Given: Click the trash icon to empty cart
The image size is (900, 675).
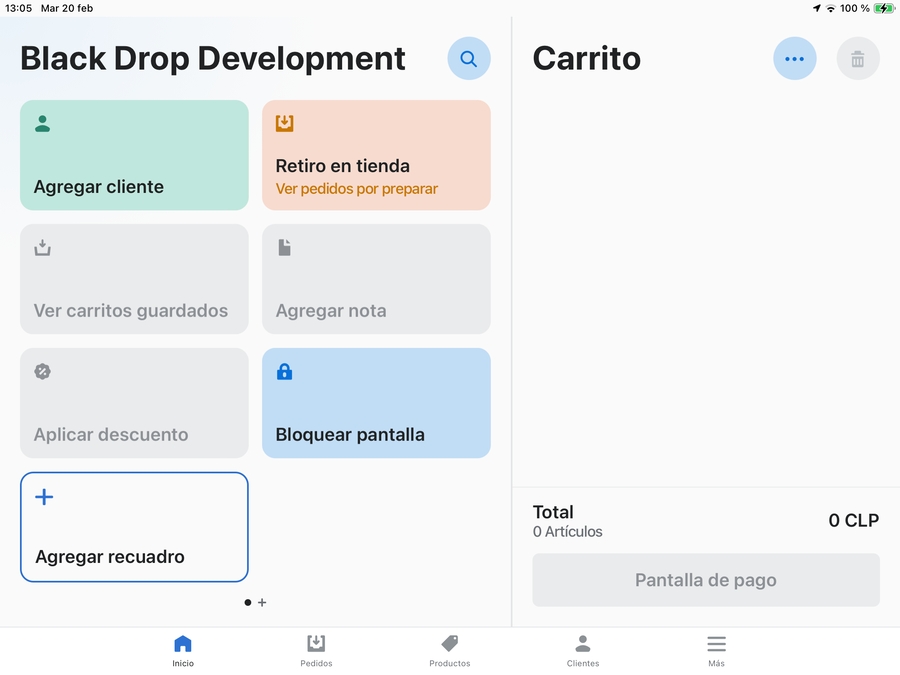Looking at the screenshot, I should 857,59.
